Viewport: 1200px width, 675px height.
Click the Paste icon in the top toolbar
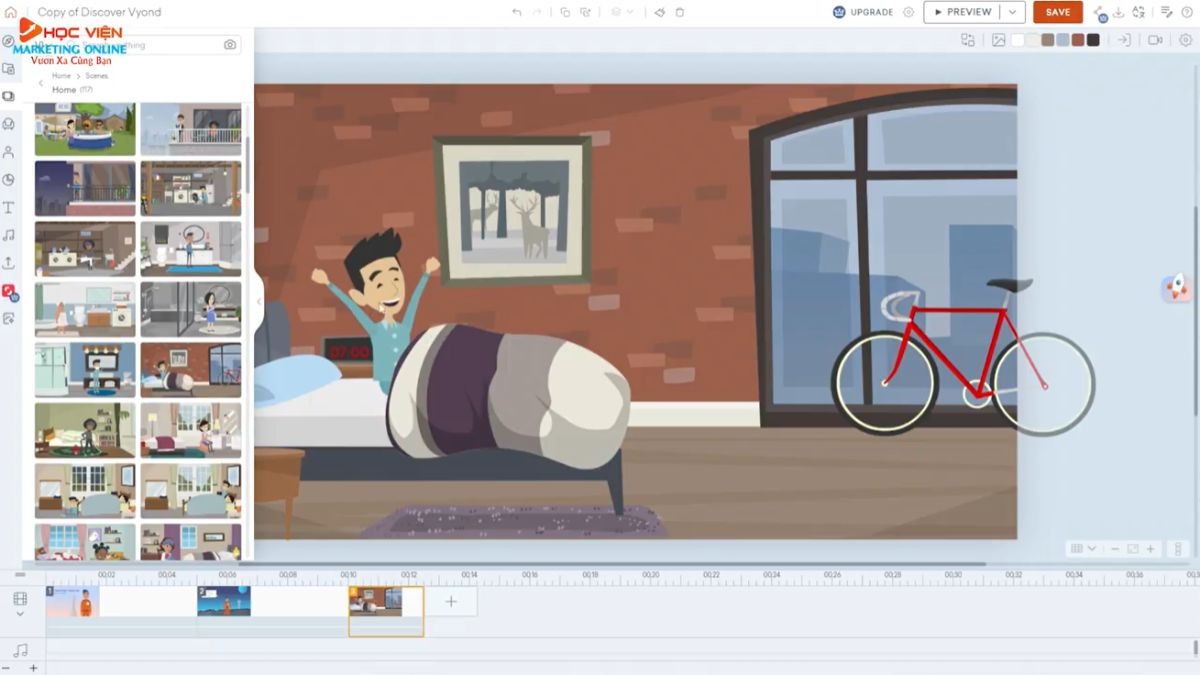click(x=586, y=12)
